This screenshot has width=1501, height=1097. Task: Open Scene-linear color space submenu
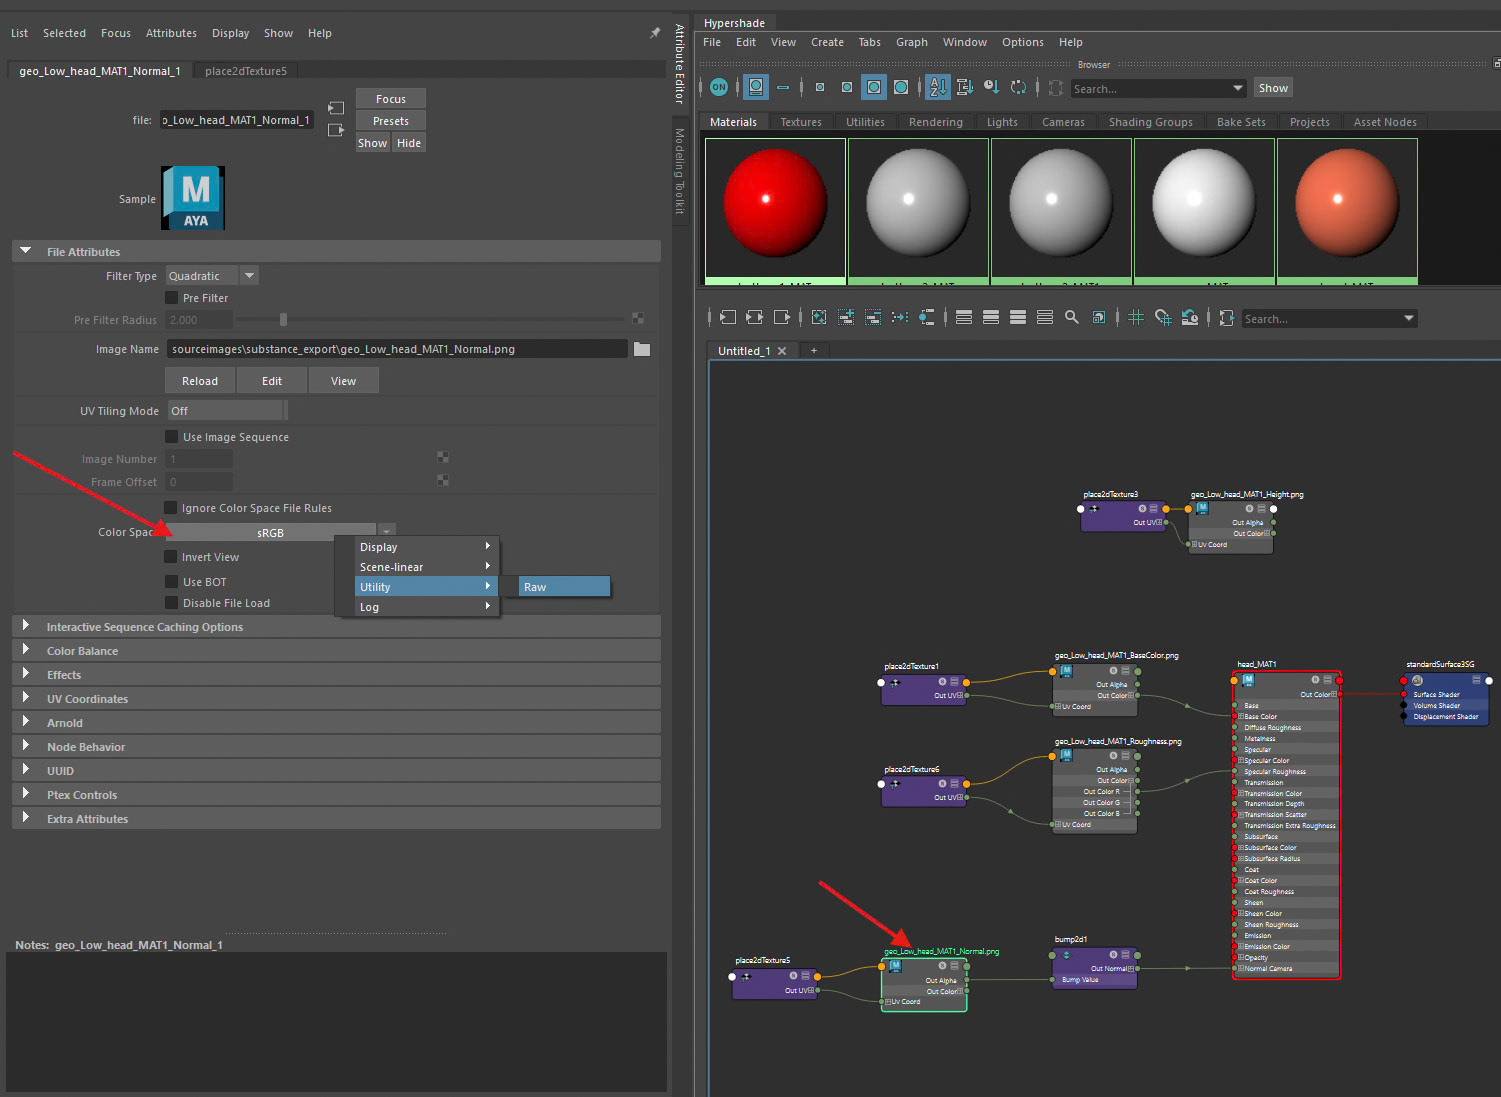tap(425, 567)
